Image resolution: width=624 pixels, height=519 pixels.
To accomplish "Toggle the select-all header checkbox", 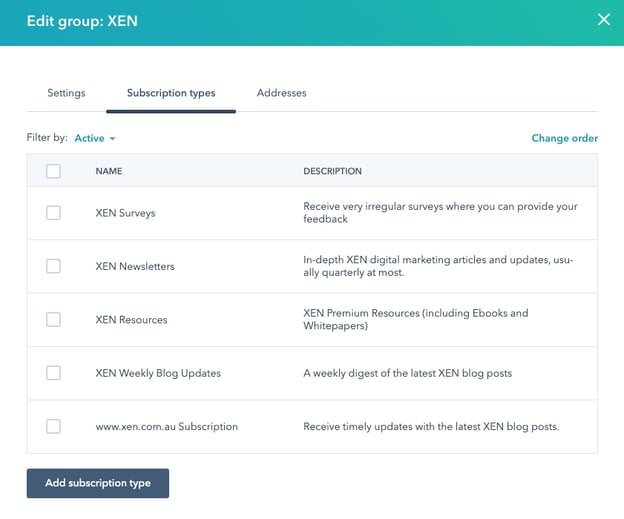I will [53, 171].
